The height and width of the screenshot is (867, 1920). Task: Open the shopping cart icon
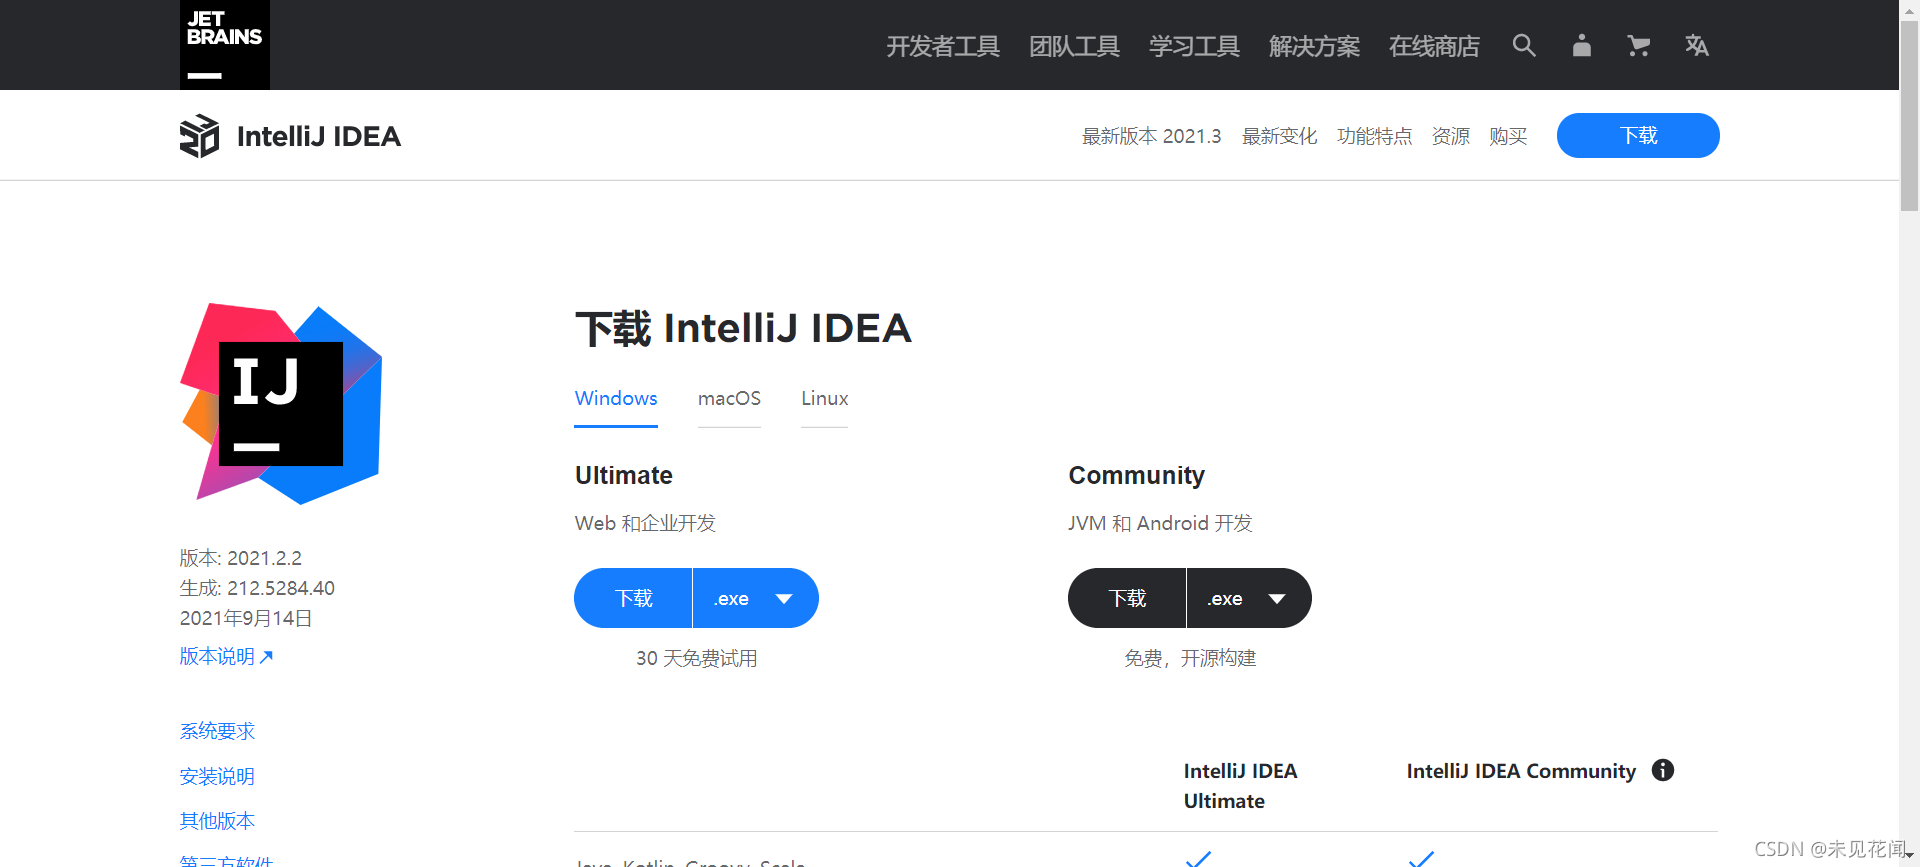1638,45
